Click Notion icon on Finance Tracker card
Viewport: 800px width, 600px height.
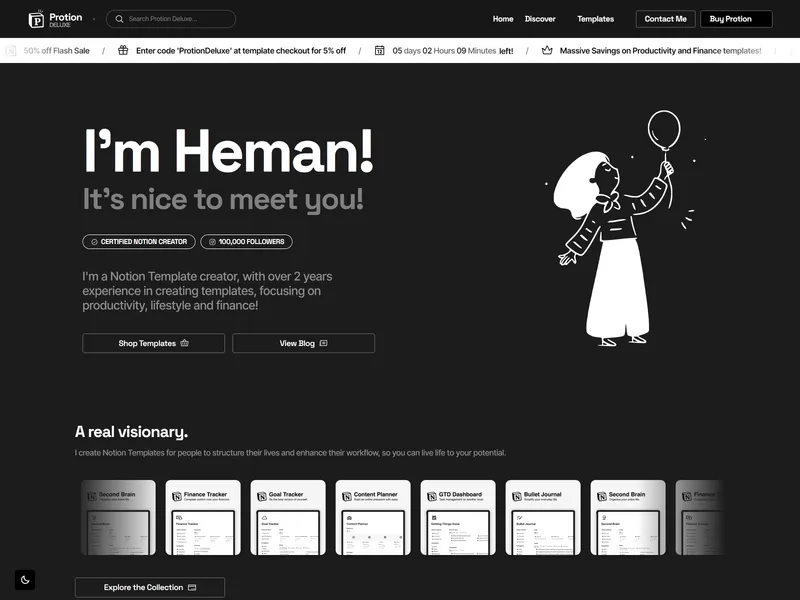click(177, 496)
